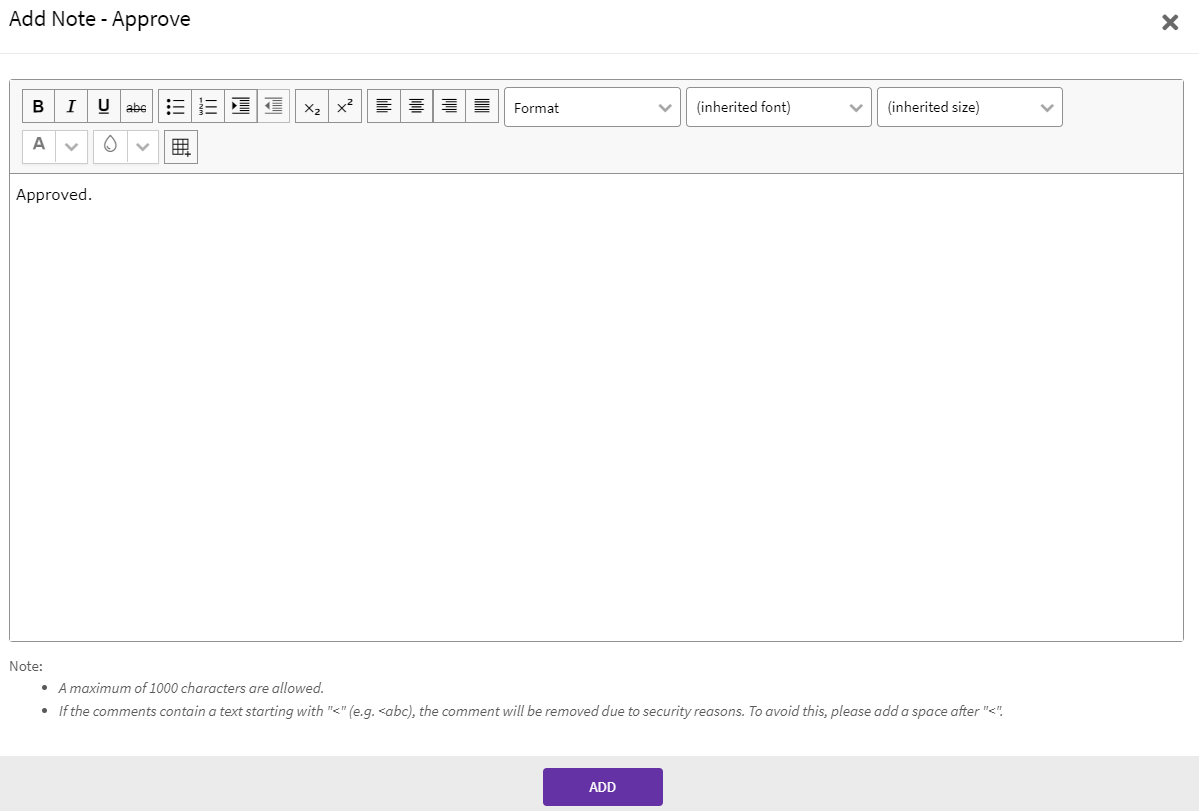1199x811 pixels.
Task: Increase indent of the paragraph
Action: point(241,107)
